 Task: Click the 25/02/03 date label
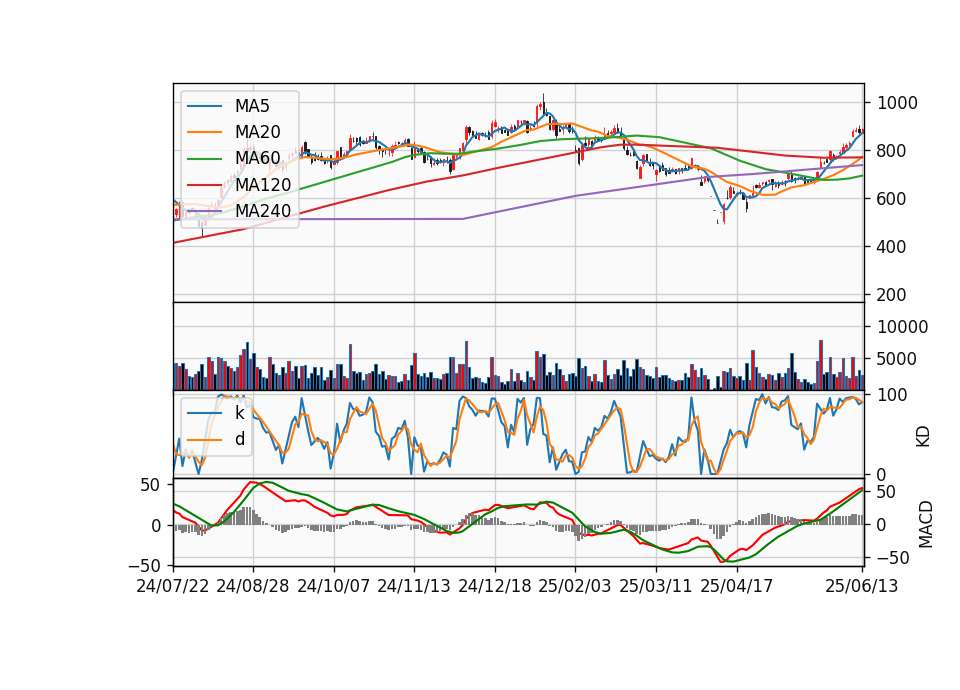pyautogui.click(x=575, y=586)
